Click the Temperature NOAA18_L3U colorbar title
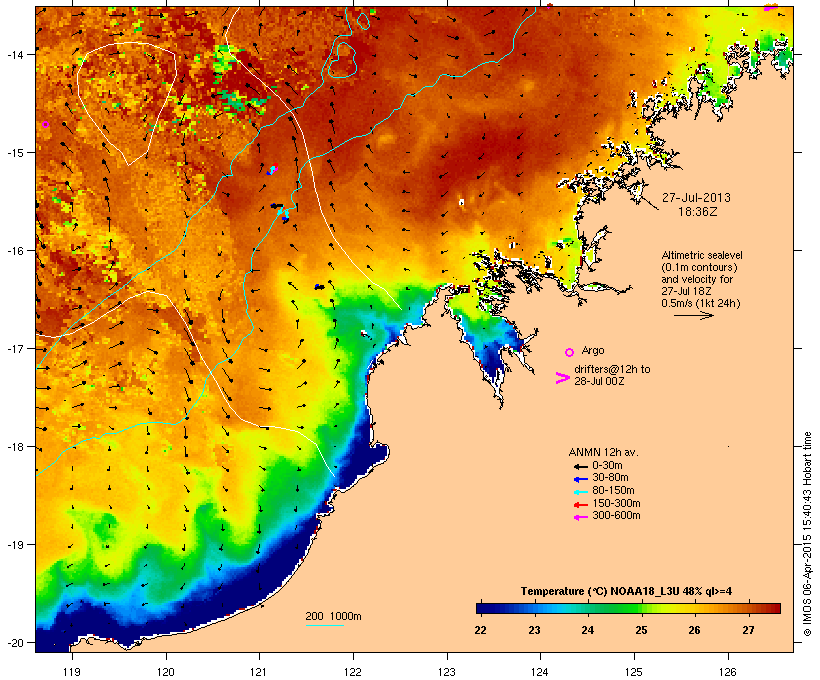 point(626,591)
